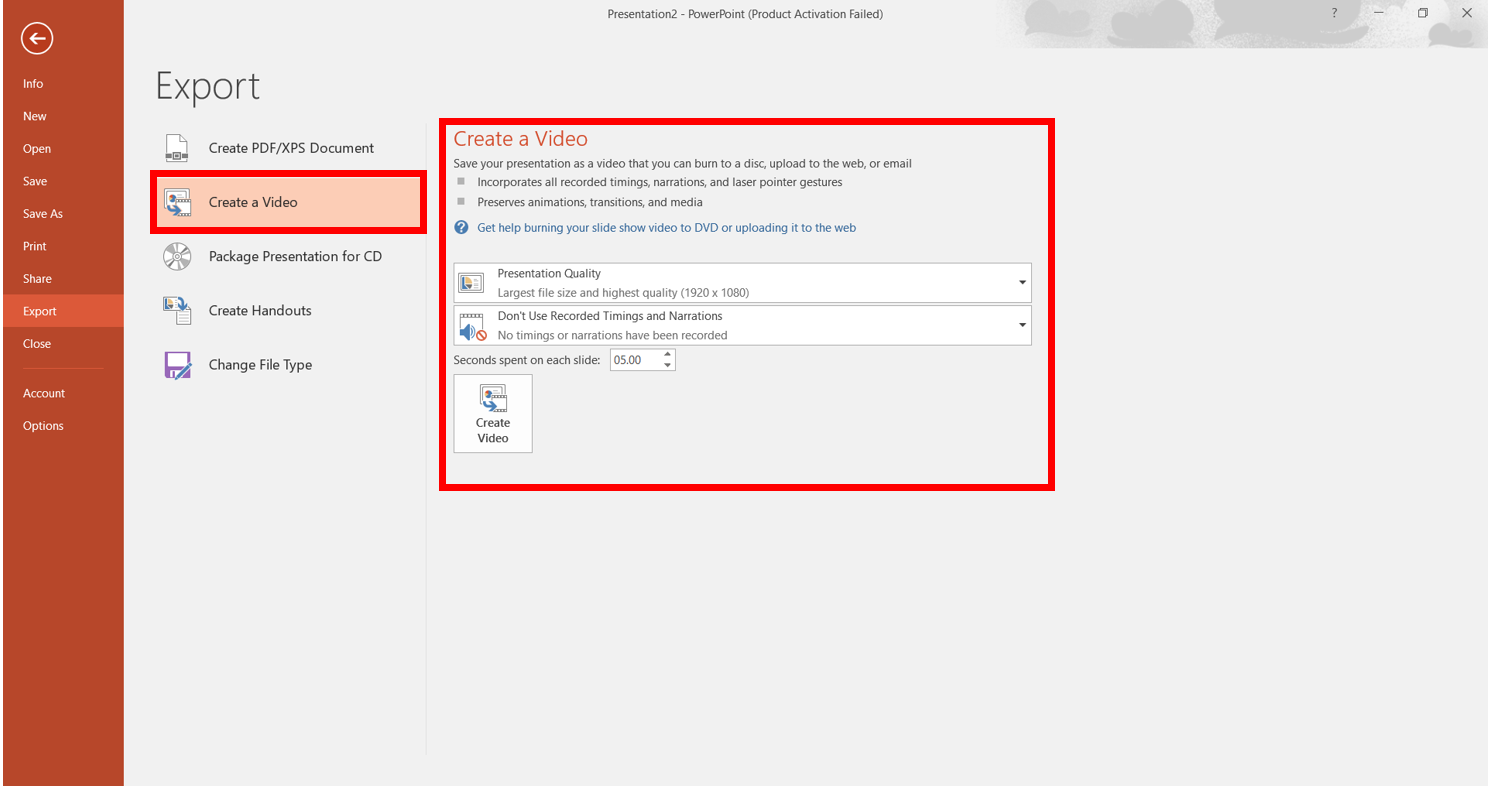Click the Create Handouts icon
Viewport: 1490px width, 786px height.
[x=177, y=311]
